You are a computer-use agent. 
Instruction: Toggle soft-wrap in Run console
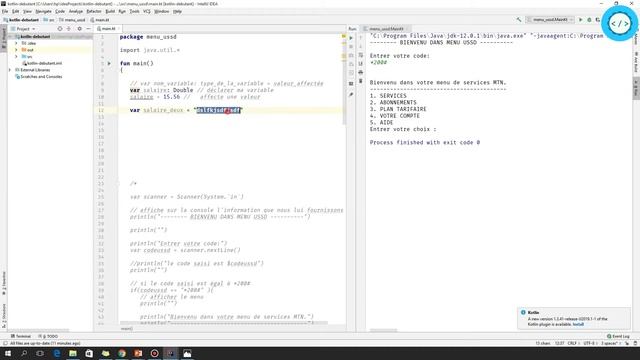[x=360, y=55]
